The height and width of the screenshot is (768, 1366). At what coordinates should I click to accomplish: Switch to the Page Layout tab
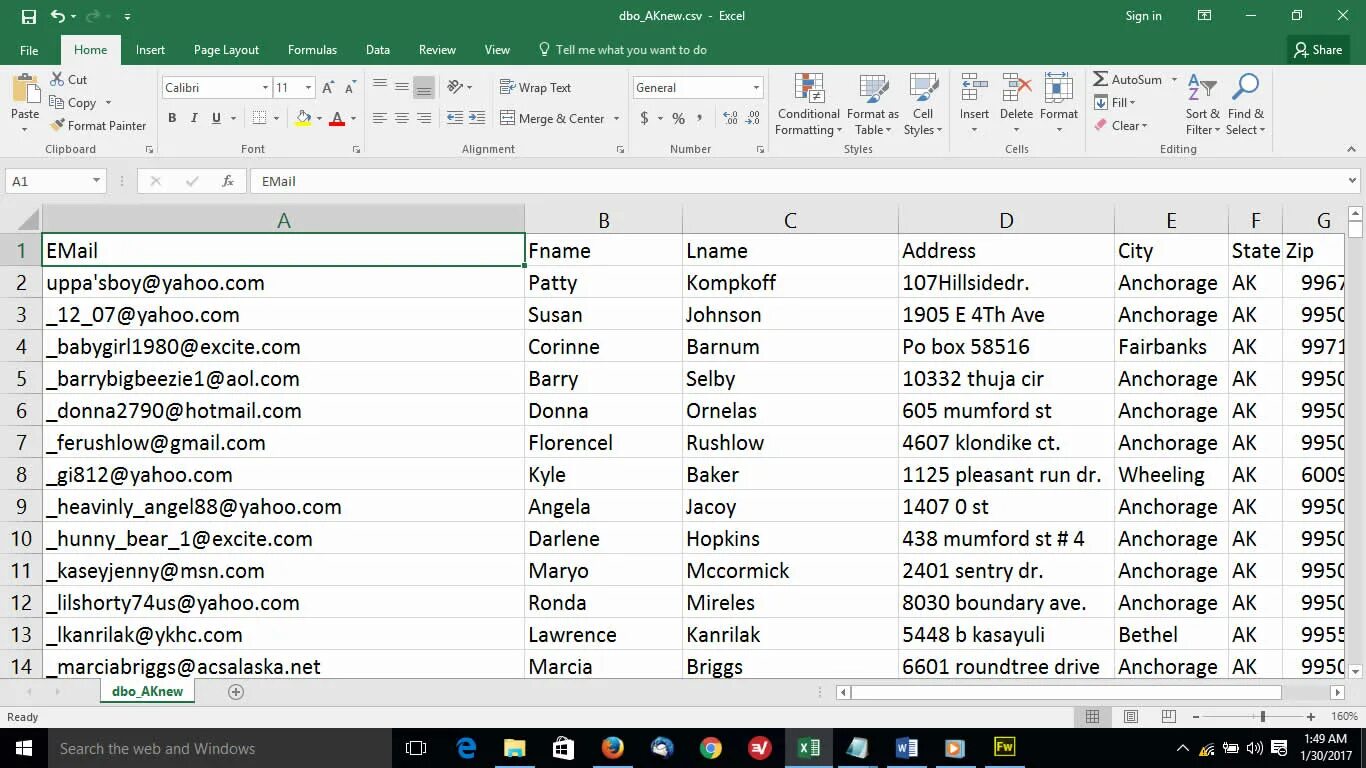point(226,50)
